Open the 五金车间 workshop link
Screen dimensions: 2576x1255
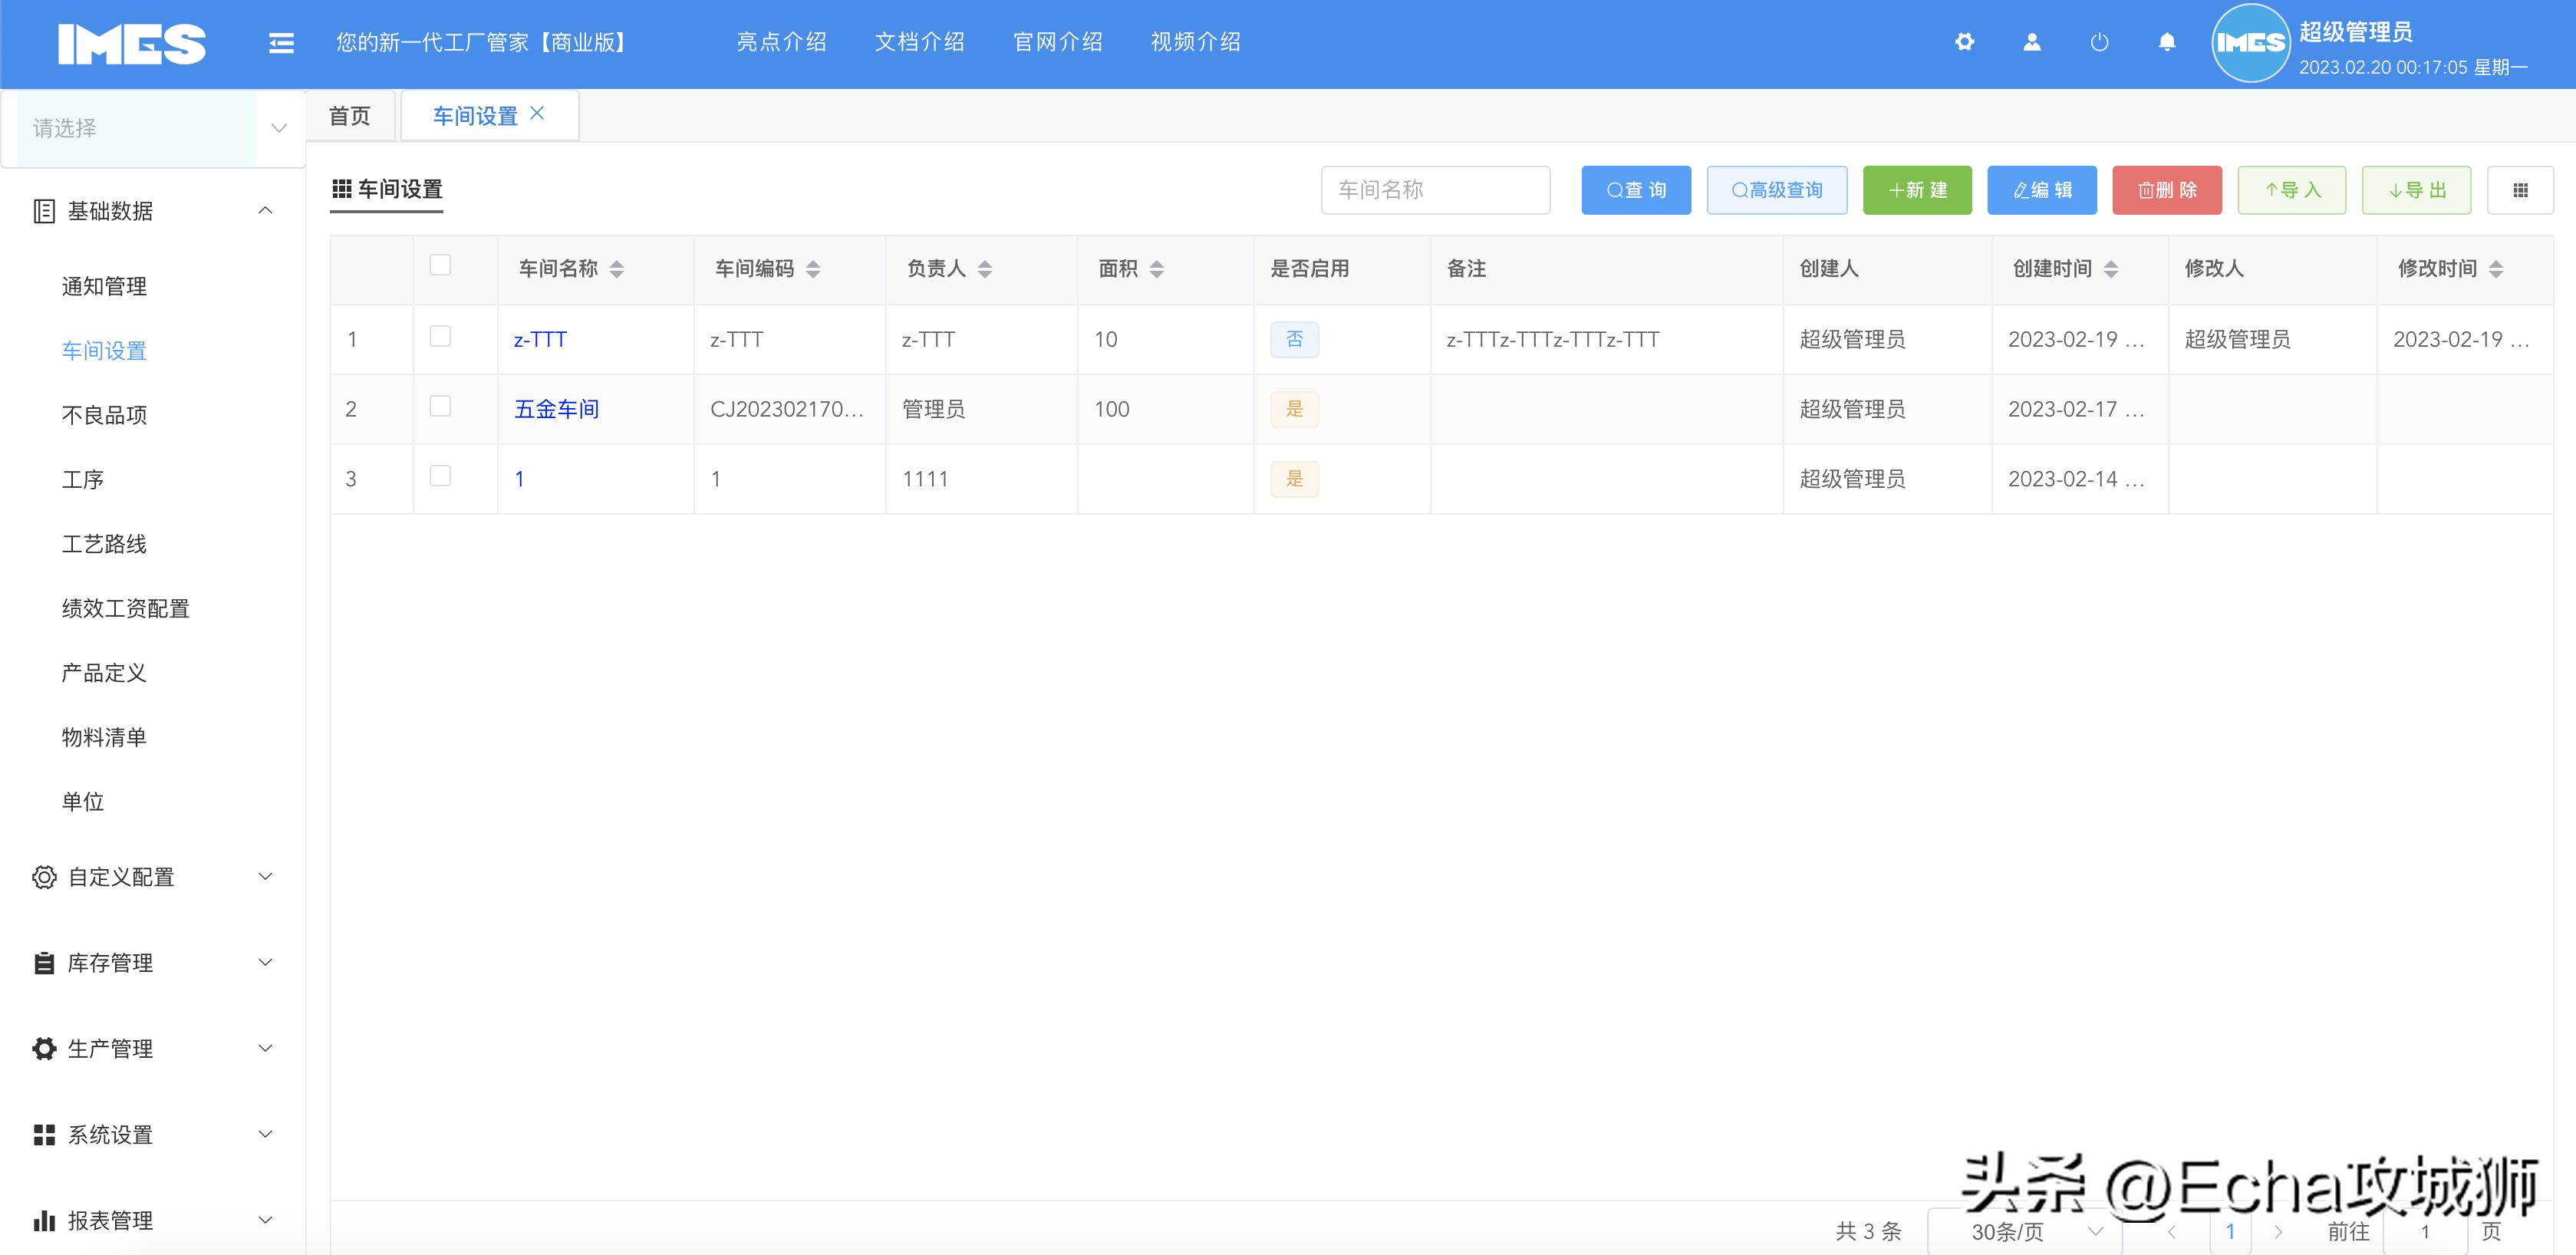click(555, 408)
